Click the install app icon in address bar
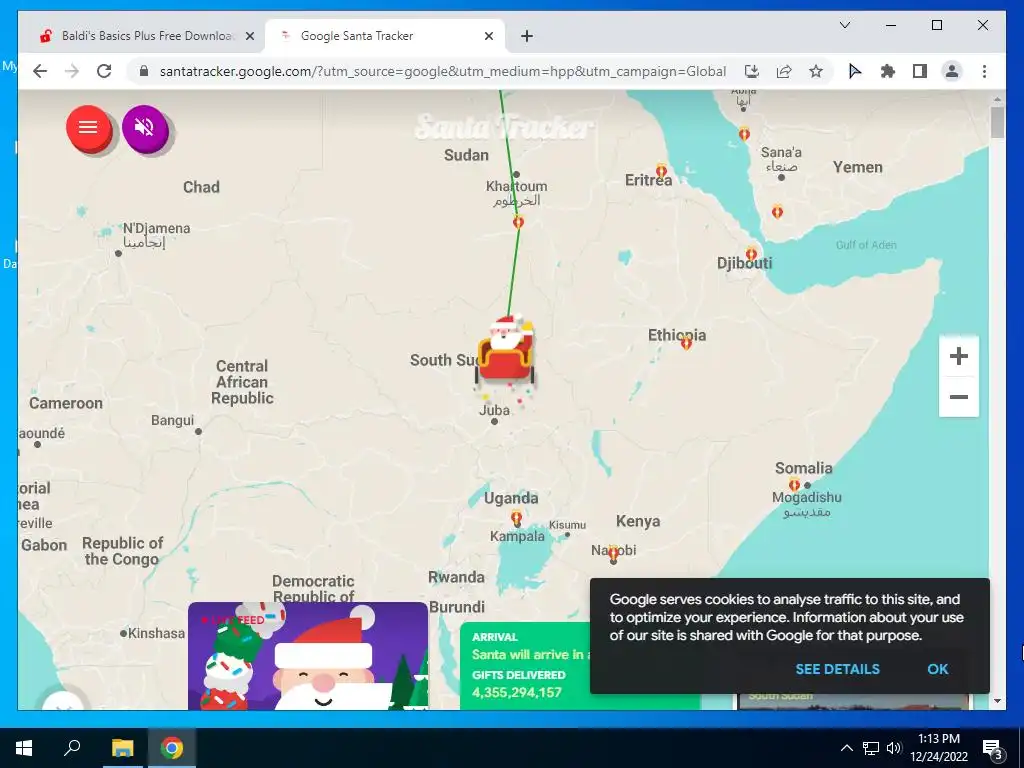 click(x=752, y=71)
